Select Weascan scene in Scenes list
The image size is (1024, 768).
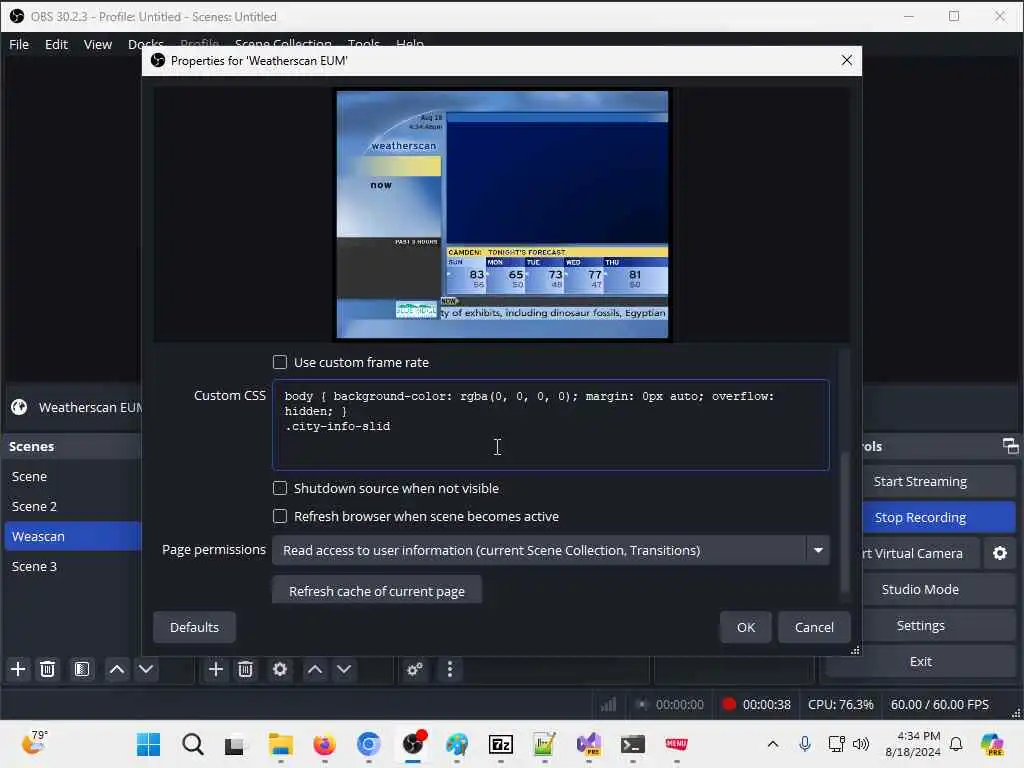[x=72, y=536]
